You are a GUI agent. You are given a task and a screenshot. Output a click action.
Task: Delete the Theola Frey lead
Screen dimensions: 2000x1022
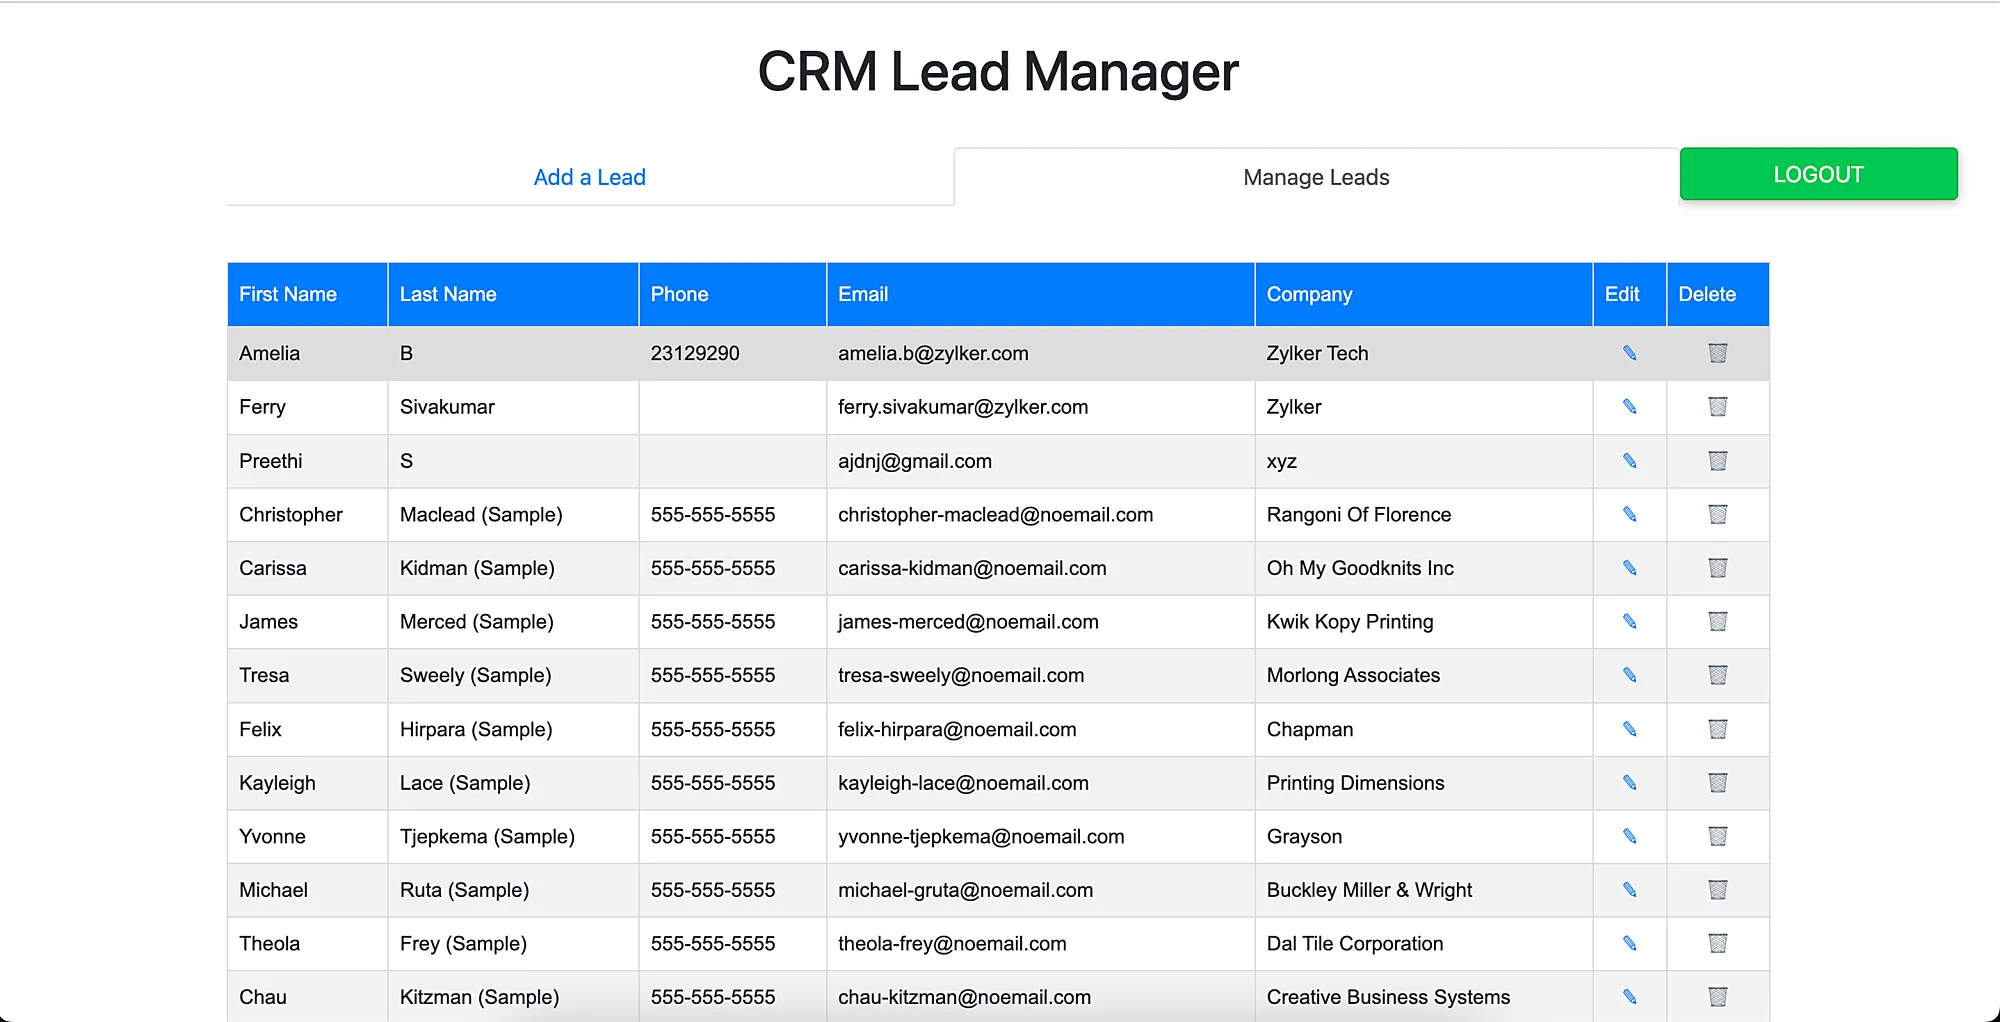click(x=1717, y=943)
